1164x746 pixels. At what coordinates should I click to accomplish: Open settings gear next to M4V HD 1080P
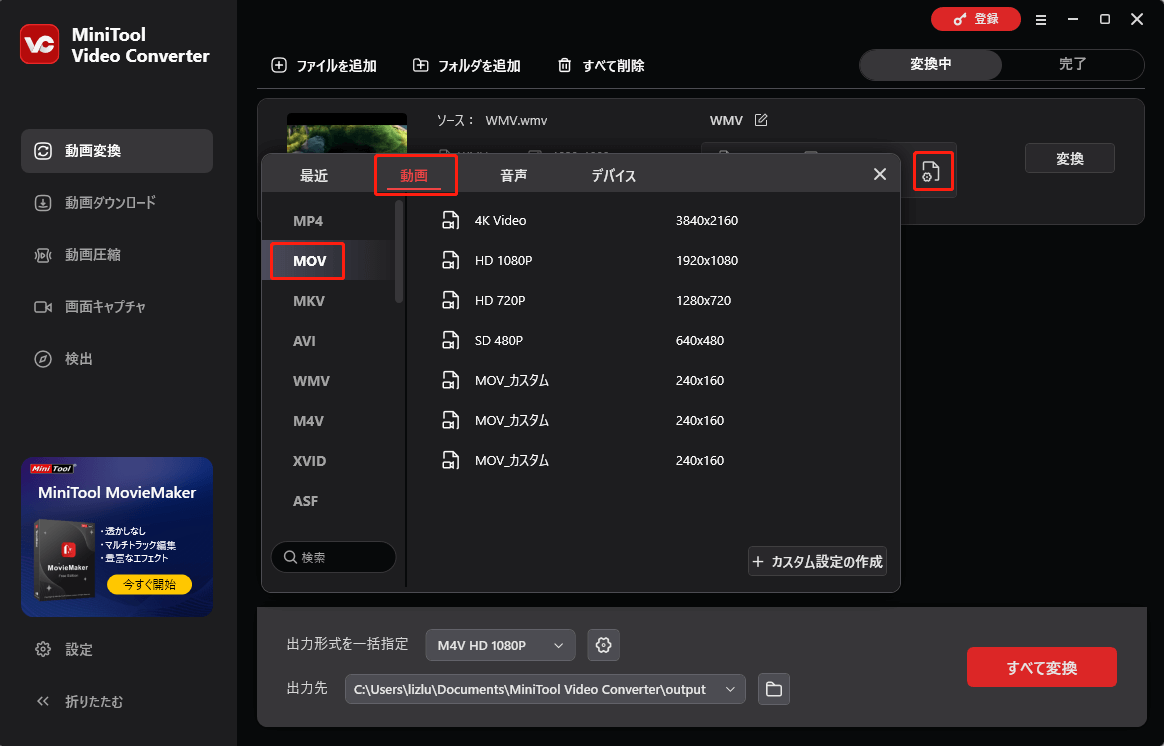604,645
